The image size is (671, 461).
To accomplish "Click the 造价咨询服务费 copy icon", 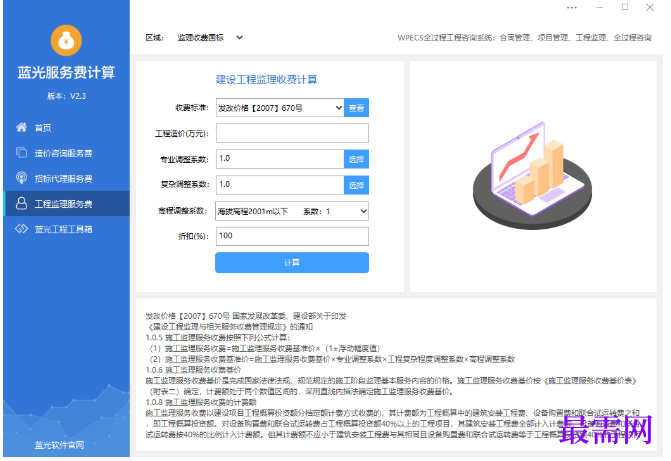I will point(21,152).
